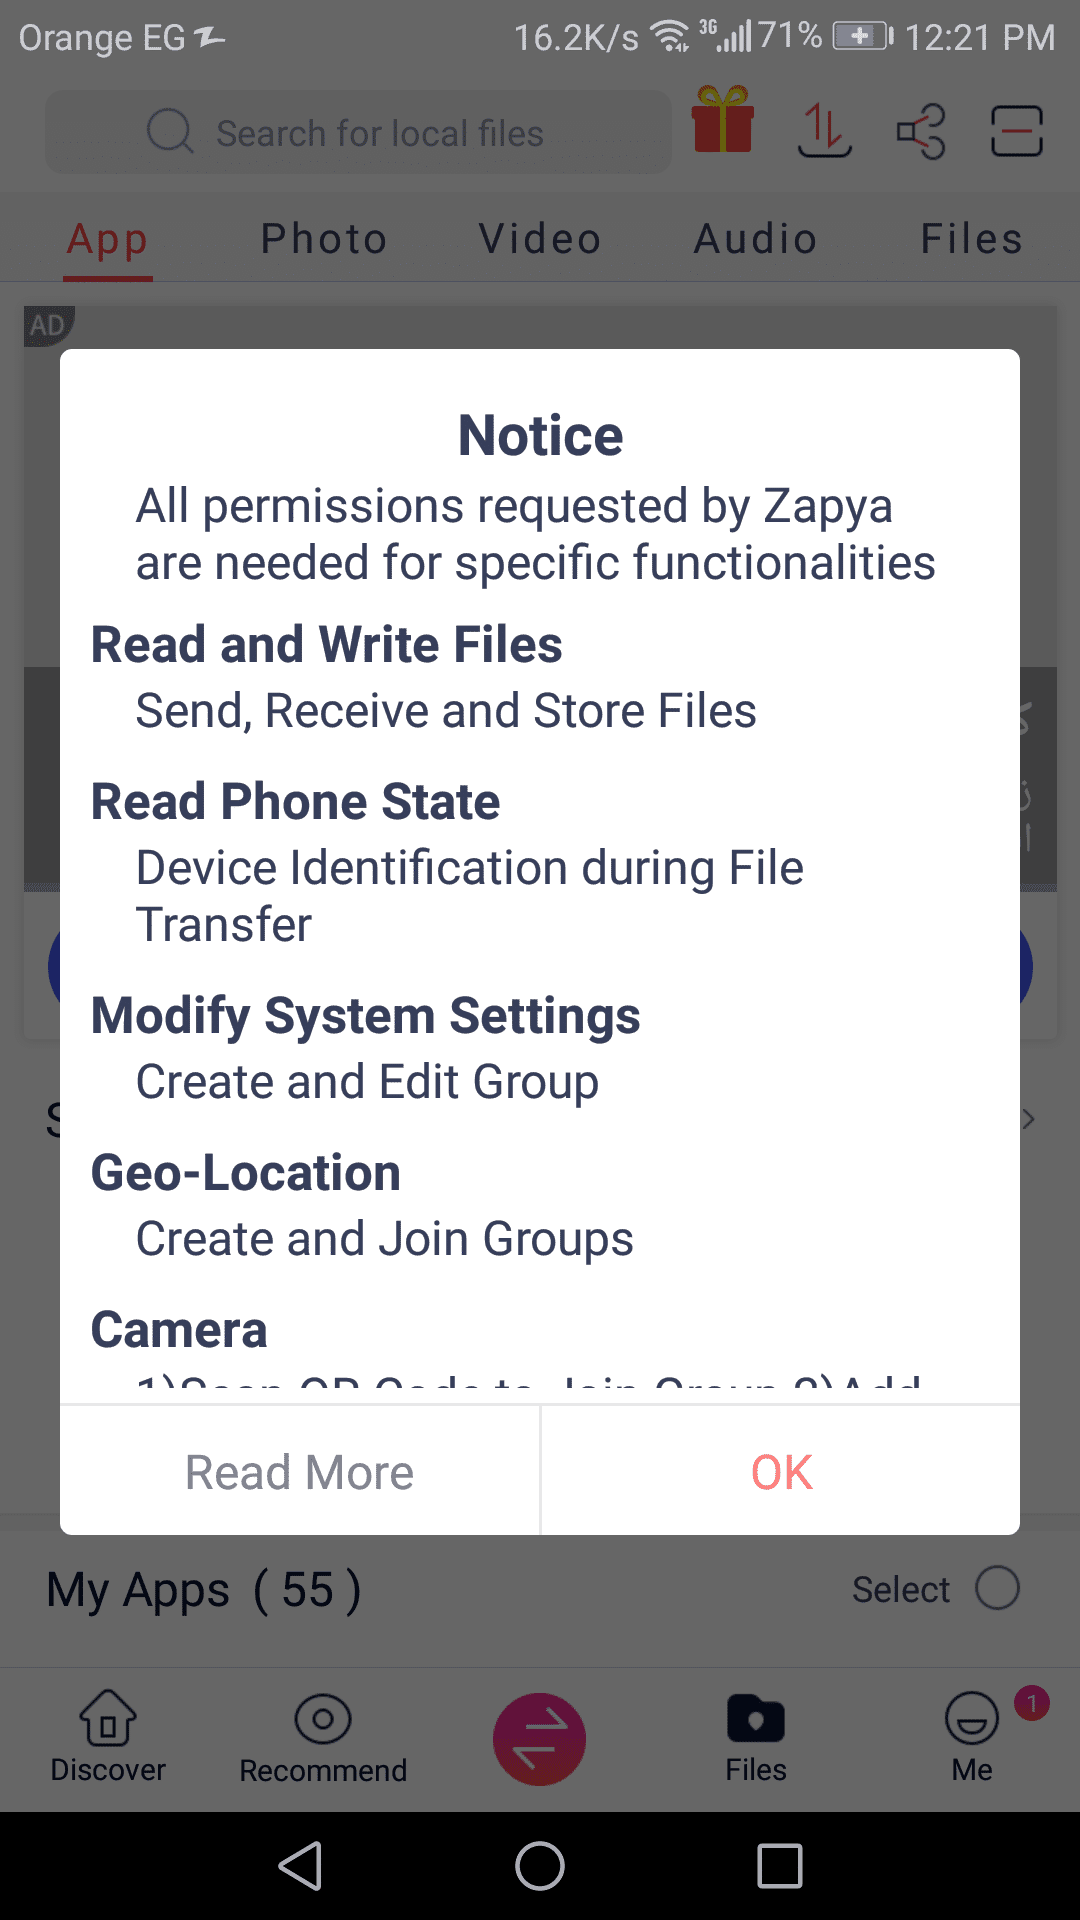Switch to the Audio tab
The height and width of the screenshot is (1920, 1080).
click(x=756, y=239)
